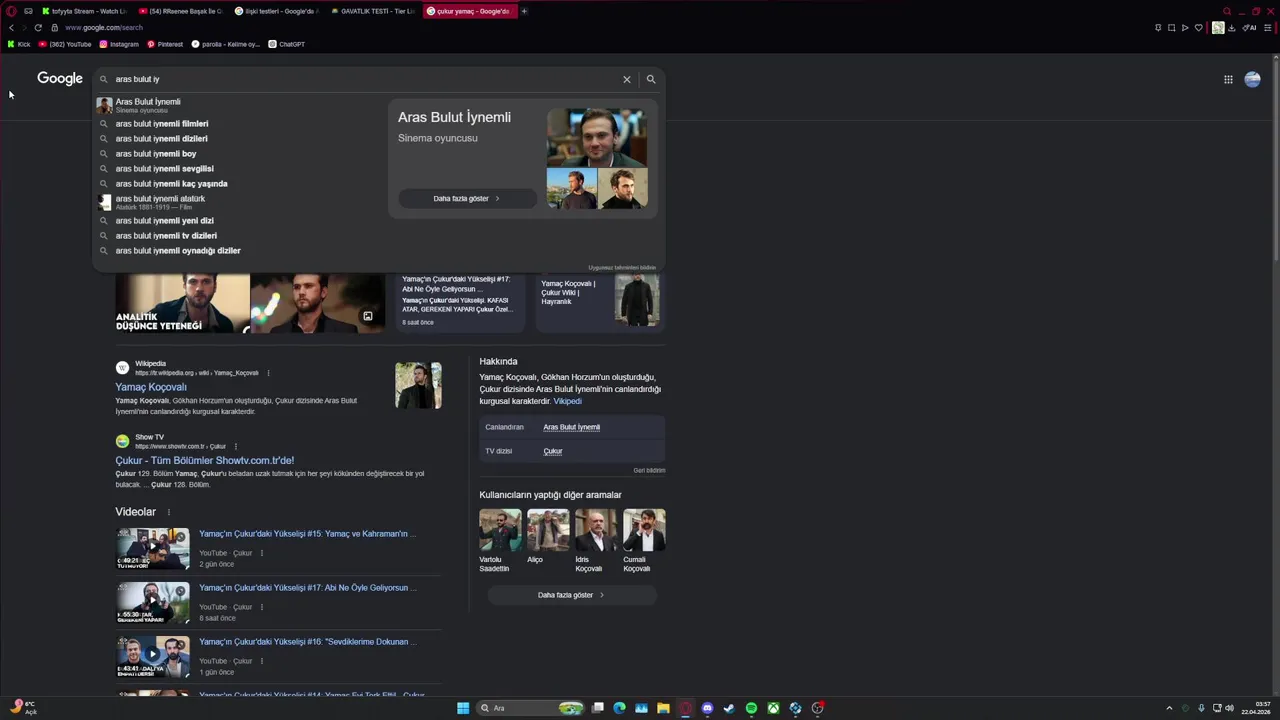Open the Pinterest bookmark
The height and width of the screenshot is (720, 1280).
(165, 44)
